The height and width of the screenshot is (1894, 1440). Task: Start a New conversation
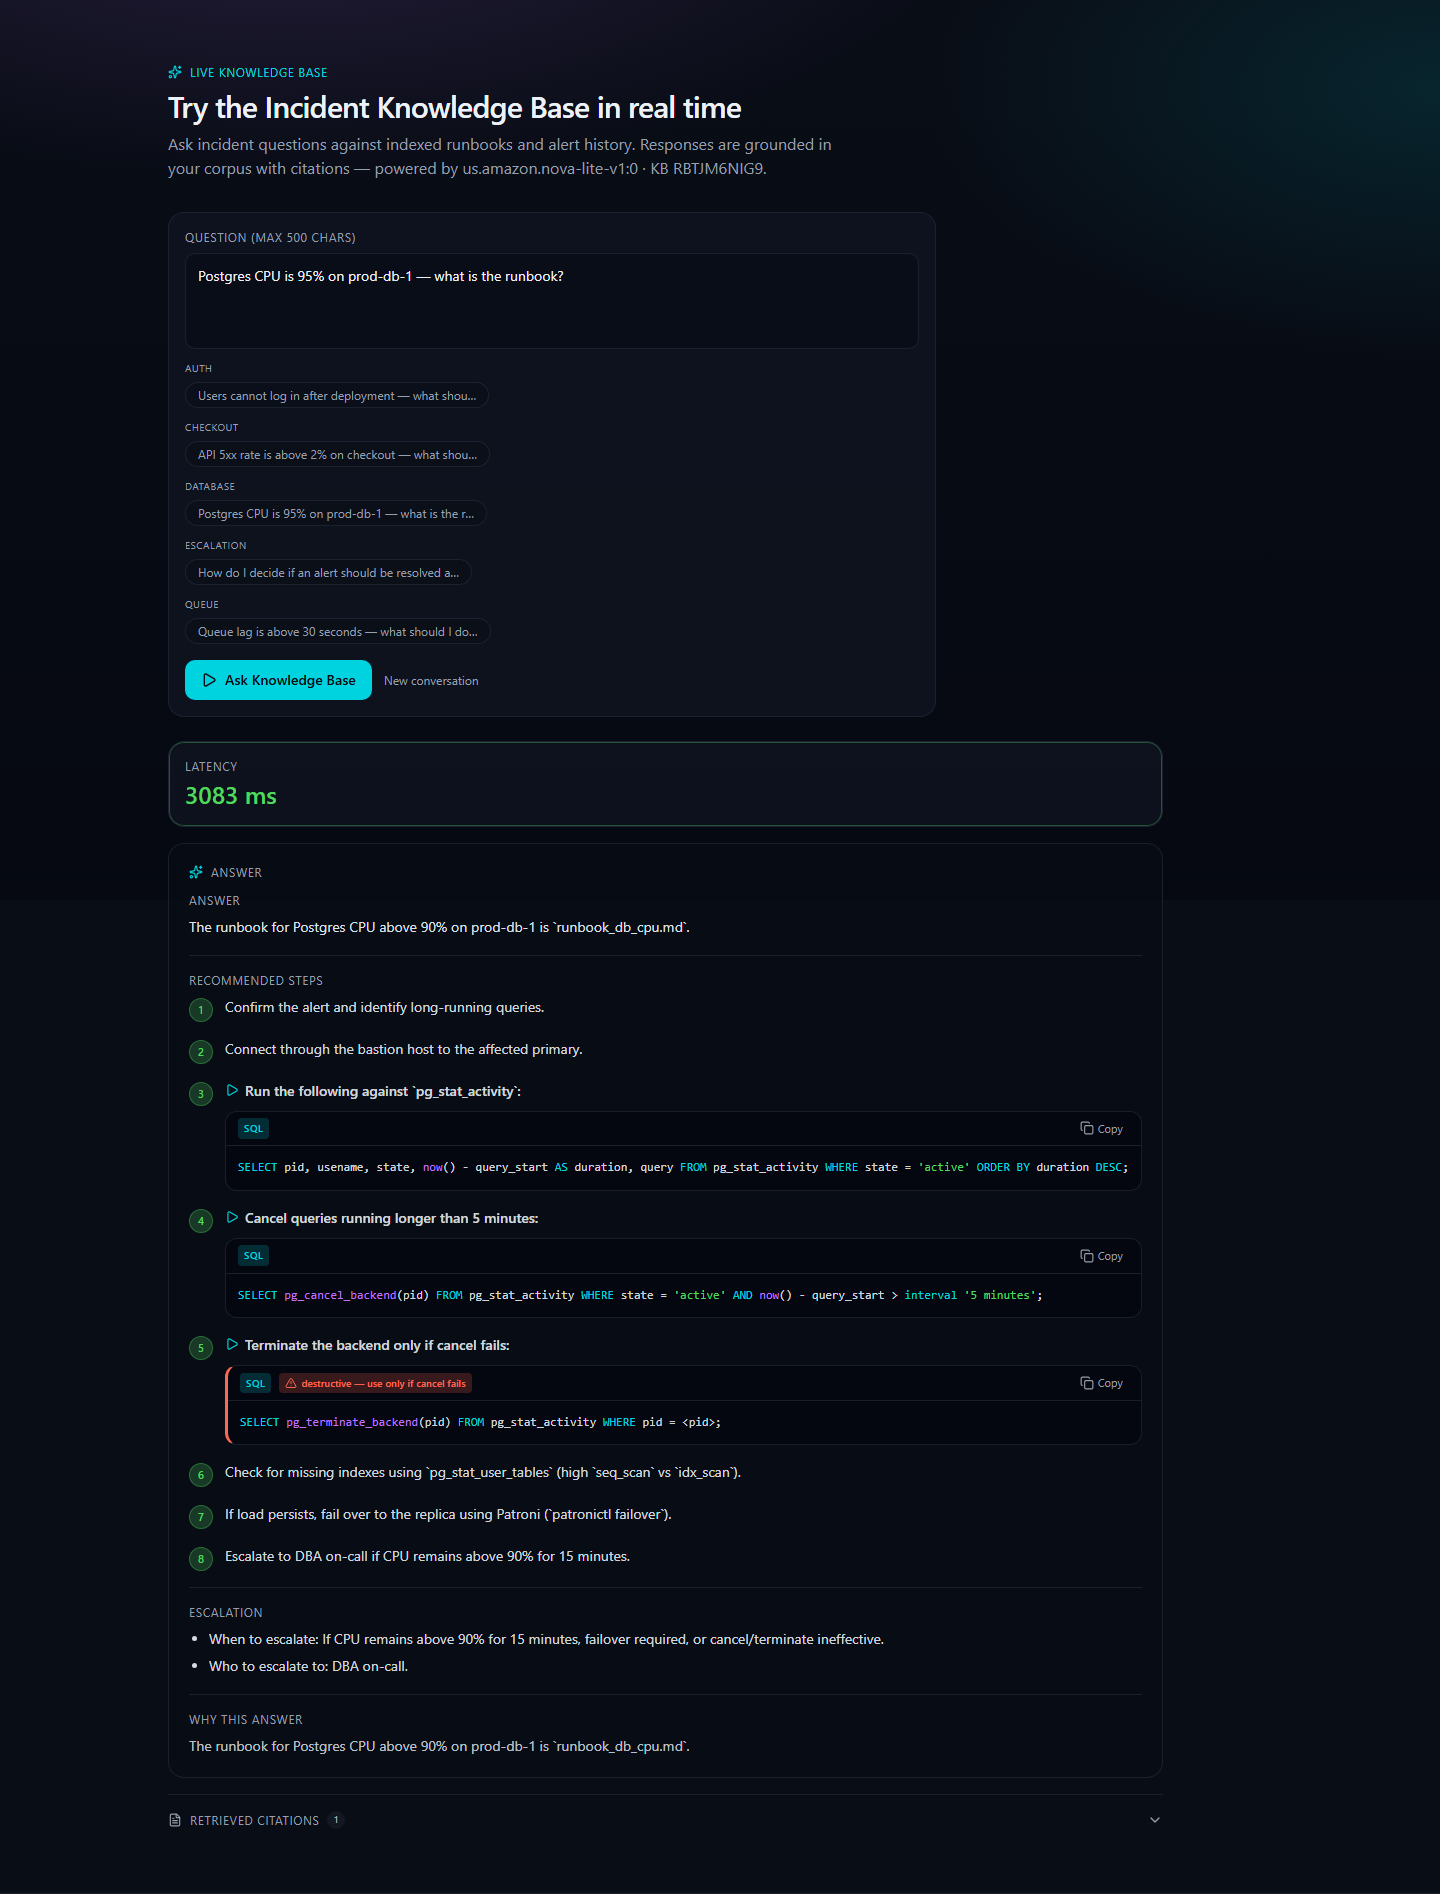[x=431, y=681]
